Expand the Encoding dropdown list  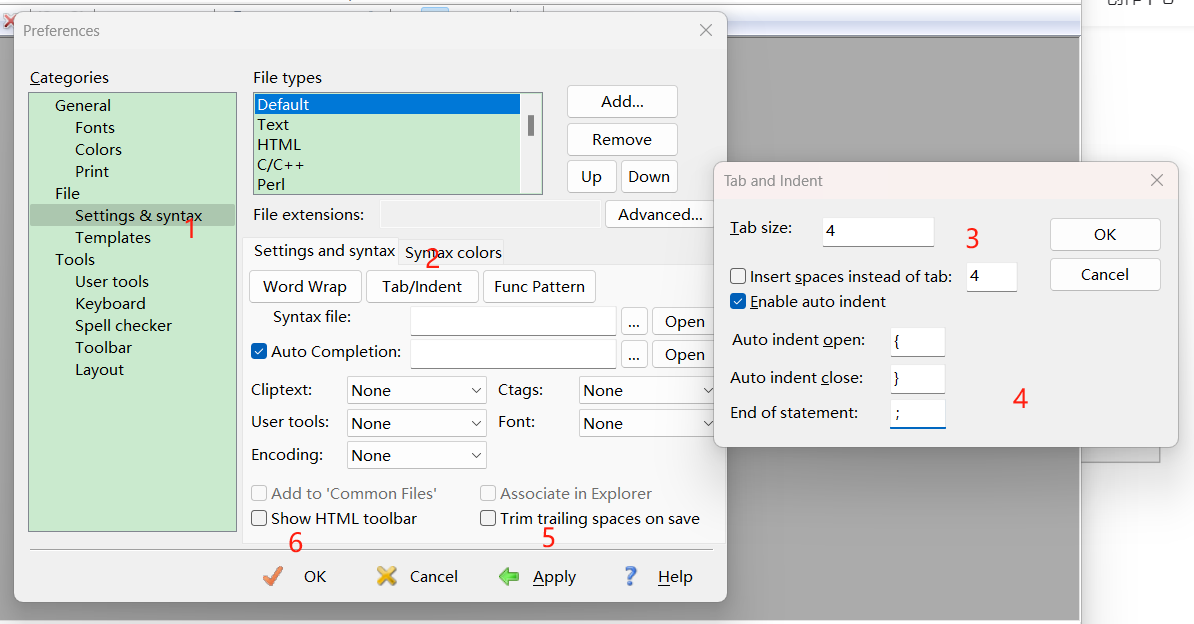coord(416,455)
